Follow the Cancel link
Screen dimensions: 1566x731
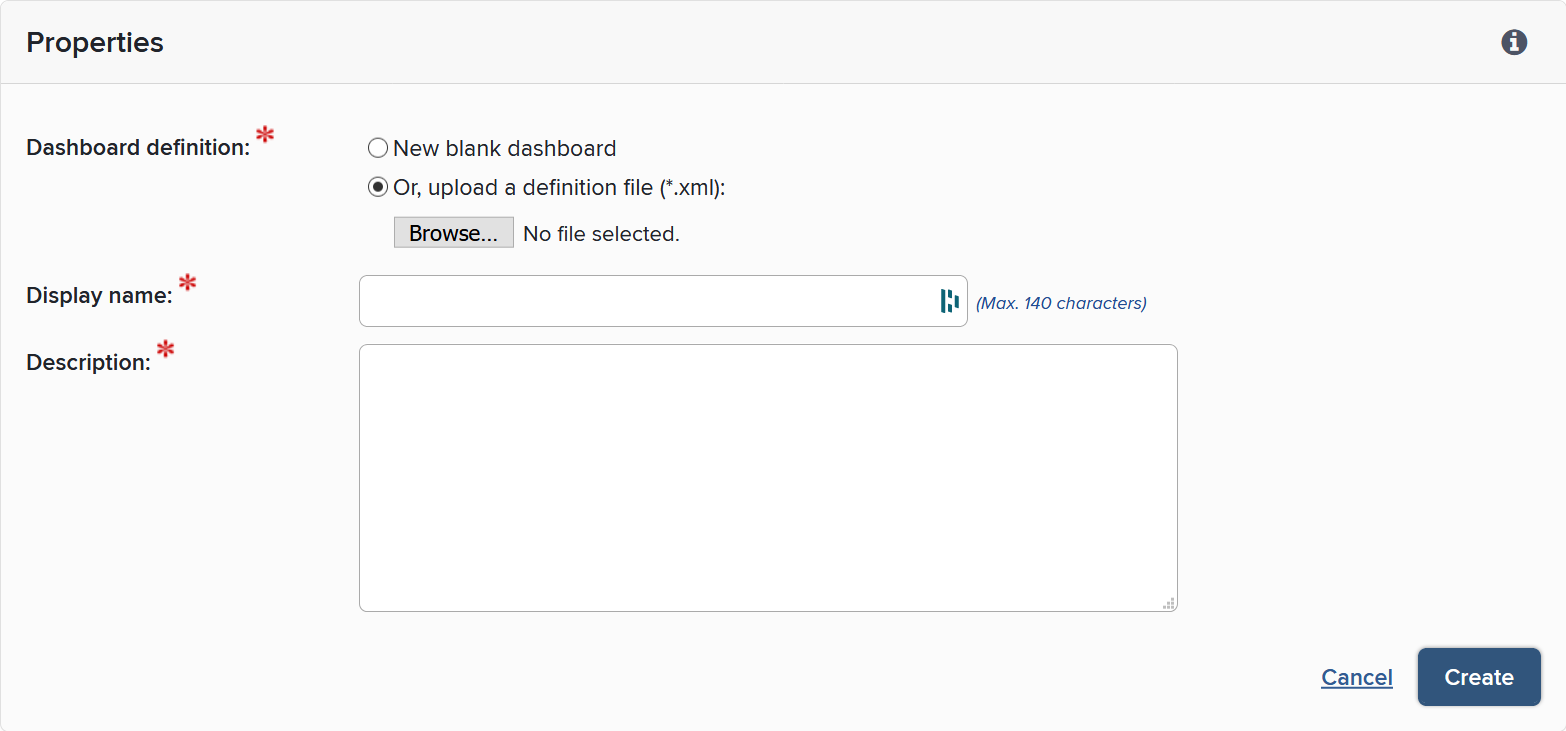click(1356, 677)
